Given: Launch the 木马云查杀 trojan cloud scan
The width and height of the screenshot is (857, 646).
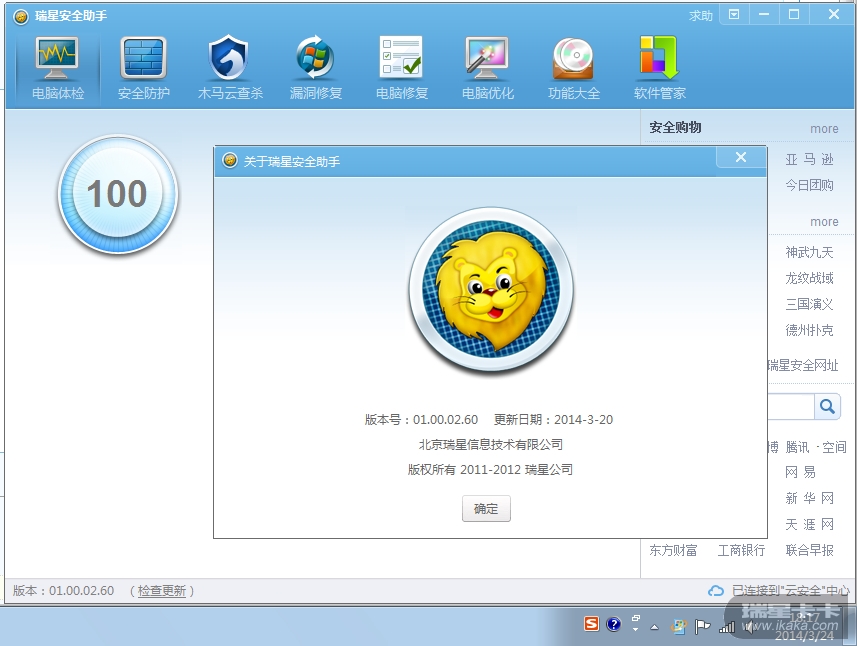Looking at the screenshot, I should 230,69.
